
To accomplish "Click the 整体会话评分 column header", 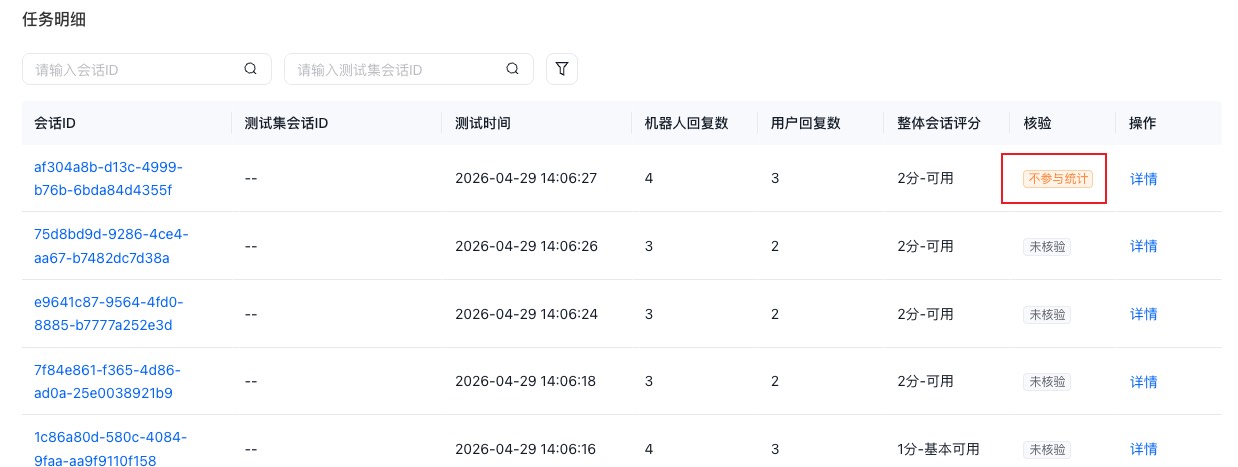I will click(939, 123).
